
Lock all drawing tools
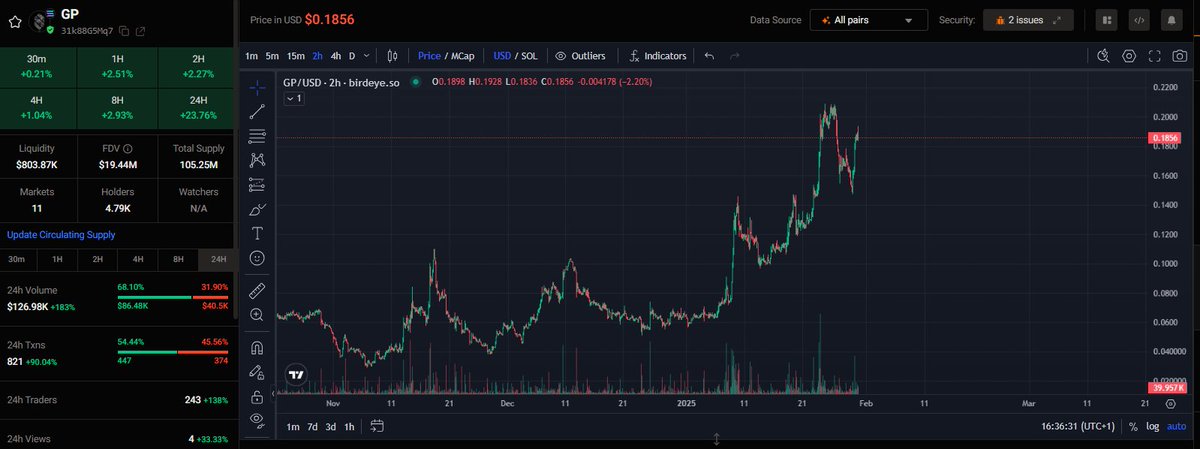tap(257, 396)
